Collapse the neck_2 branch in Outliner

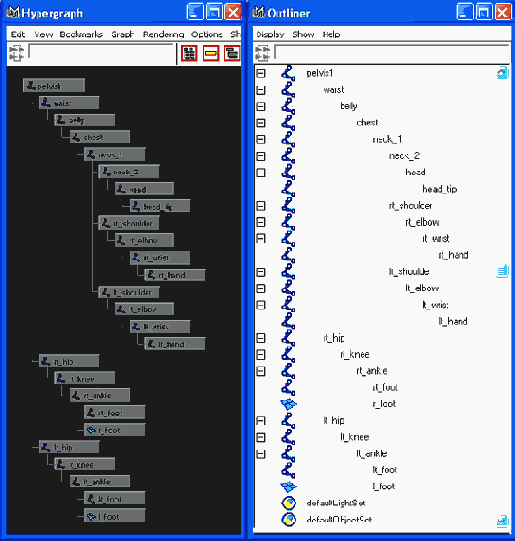pos(261,156)
